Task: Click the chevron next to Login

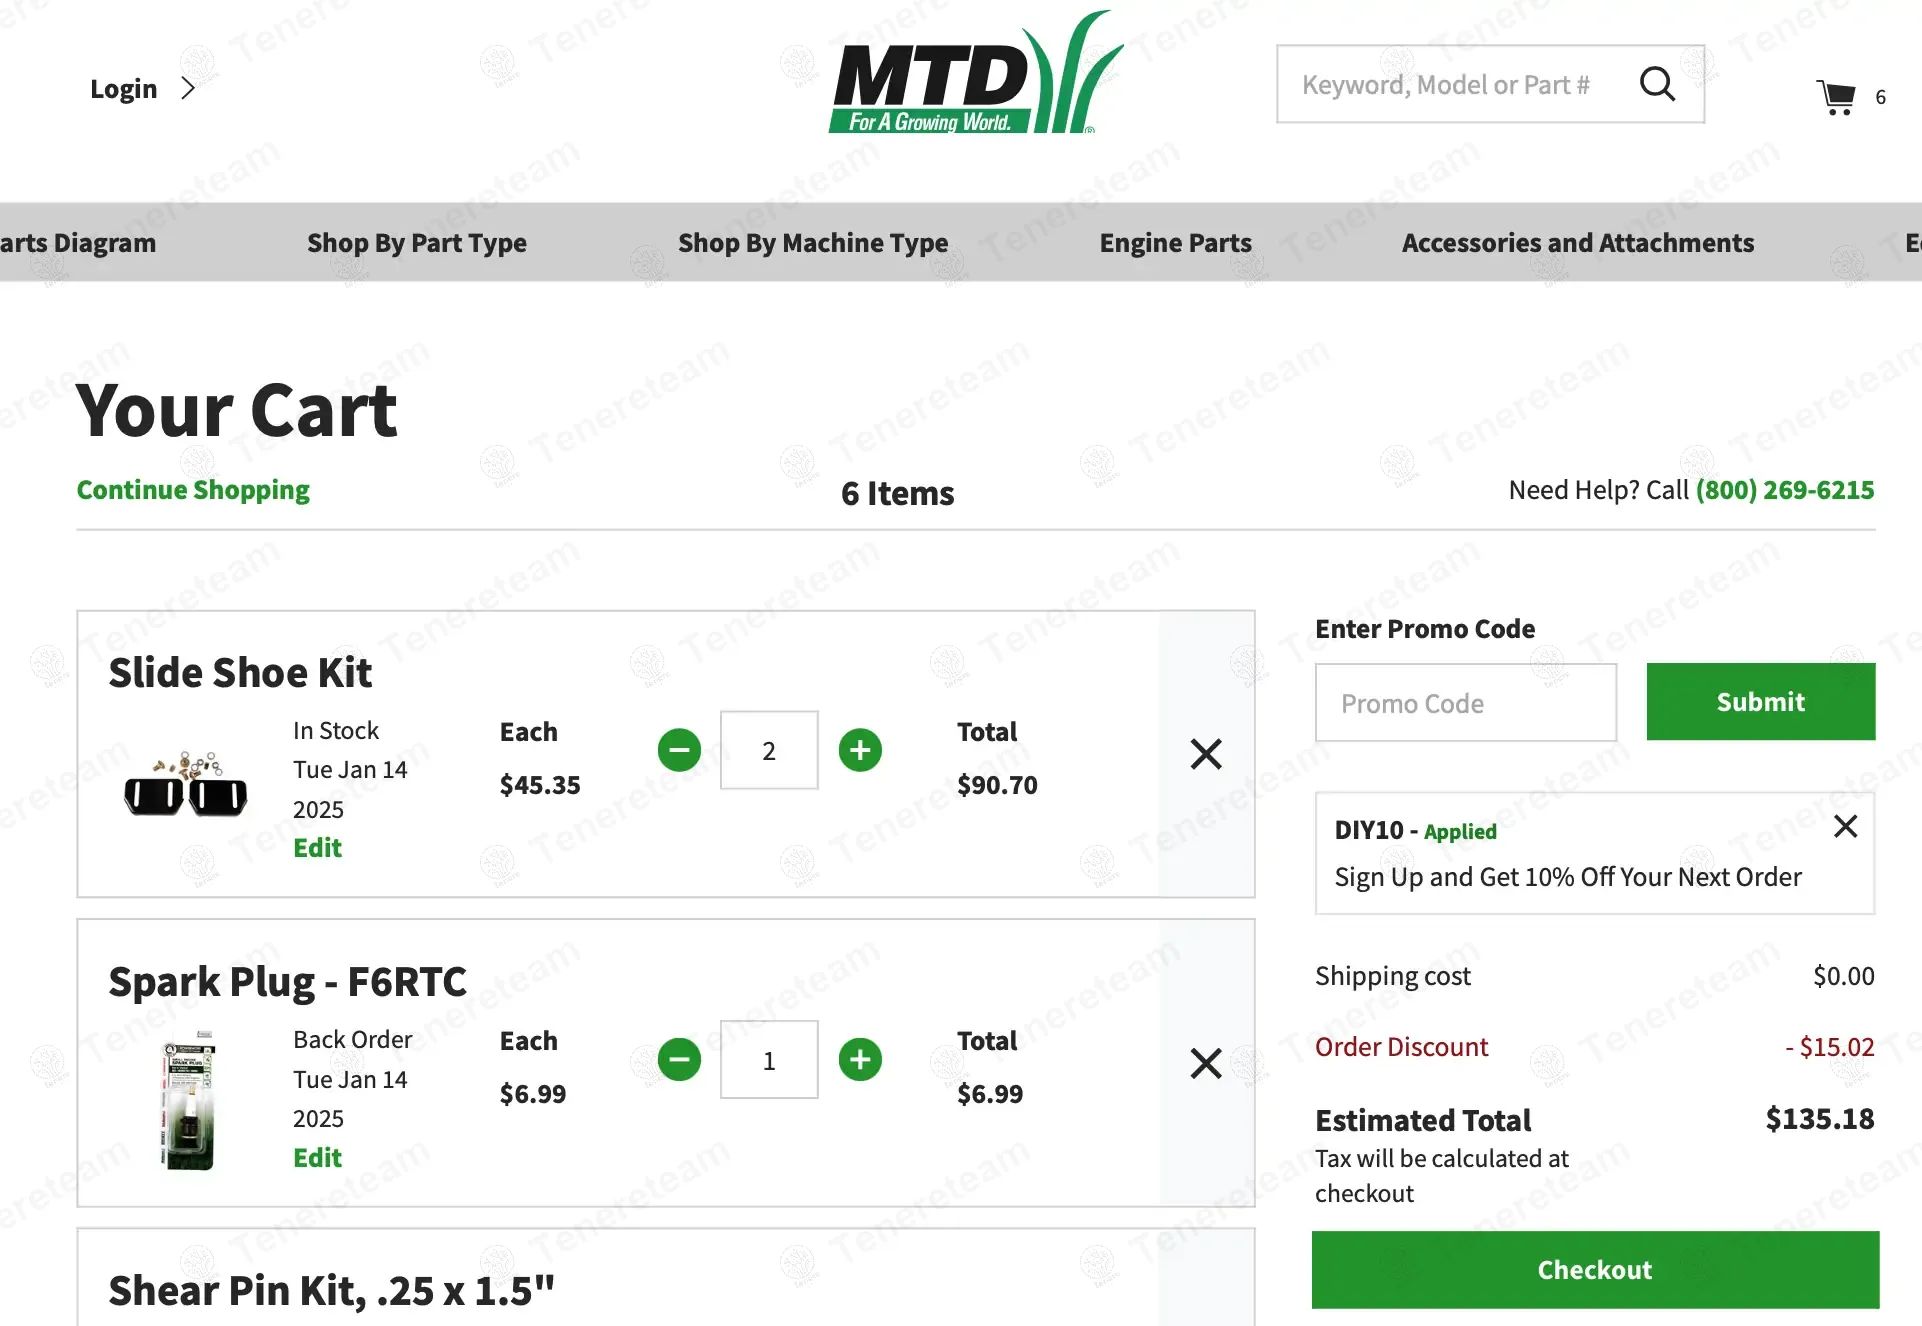Action: click(187, 88)
